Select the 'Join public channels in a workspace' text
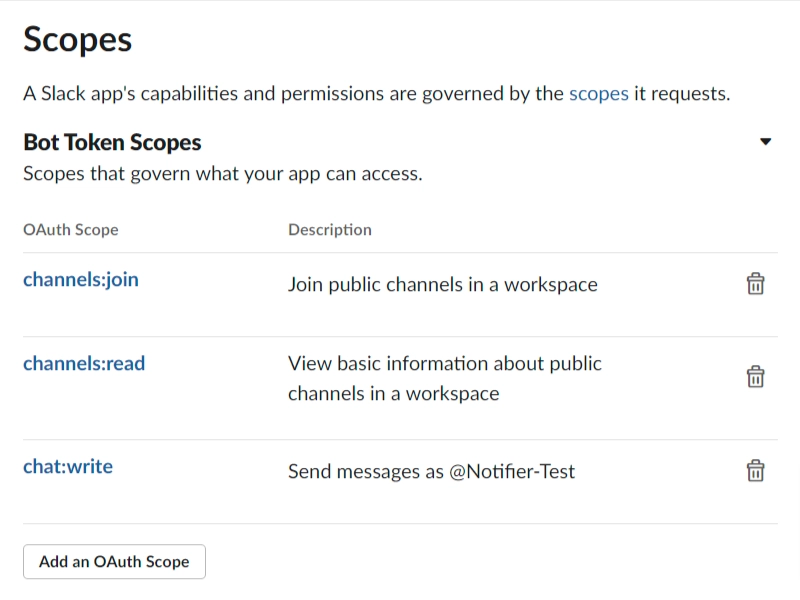This screenshot has width=800, height=600. click(442, 285)
